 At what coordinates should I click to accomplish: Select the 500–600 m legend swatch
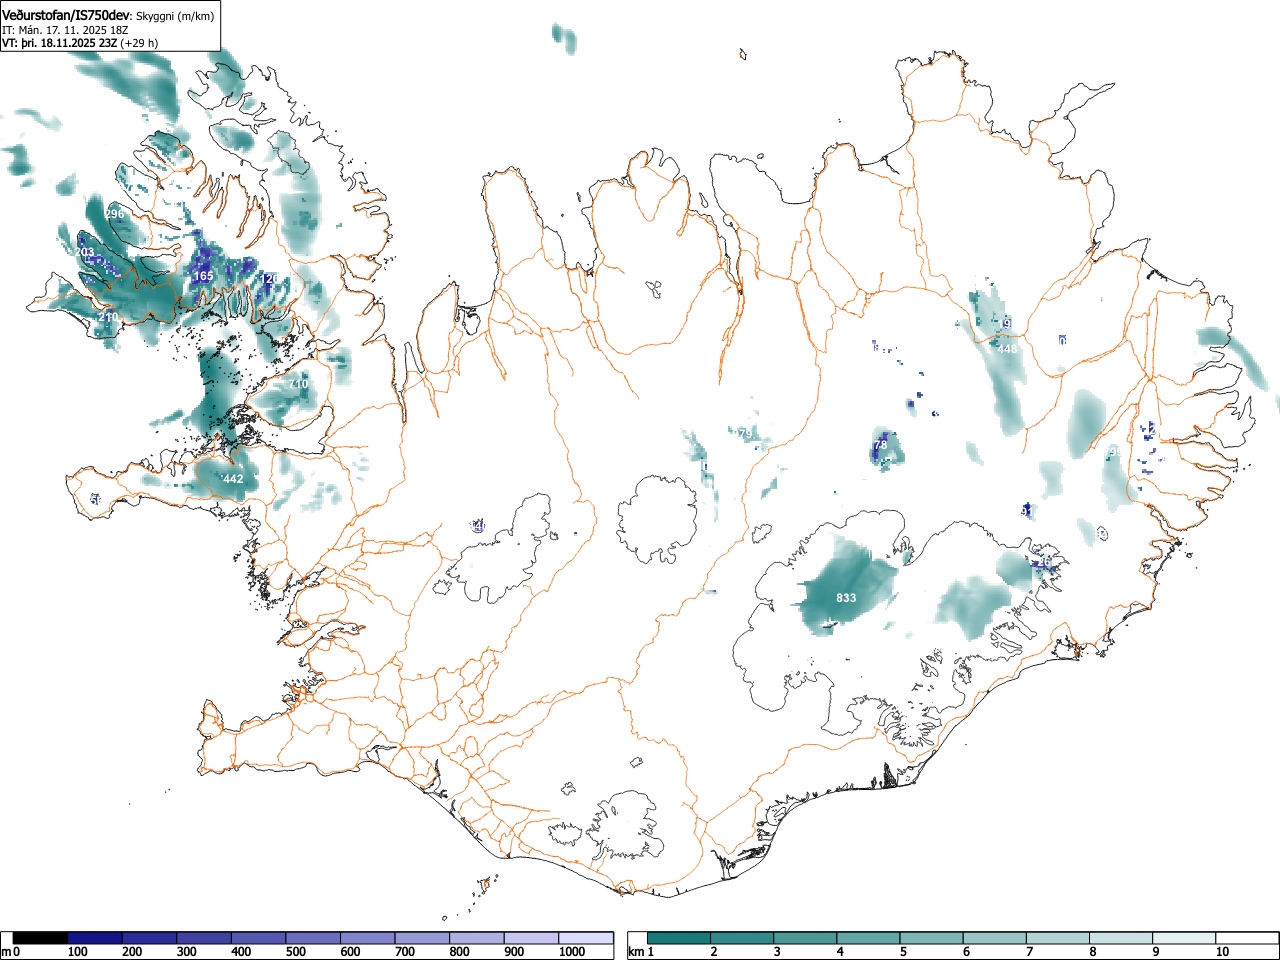pos(313,938)
